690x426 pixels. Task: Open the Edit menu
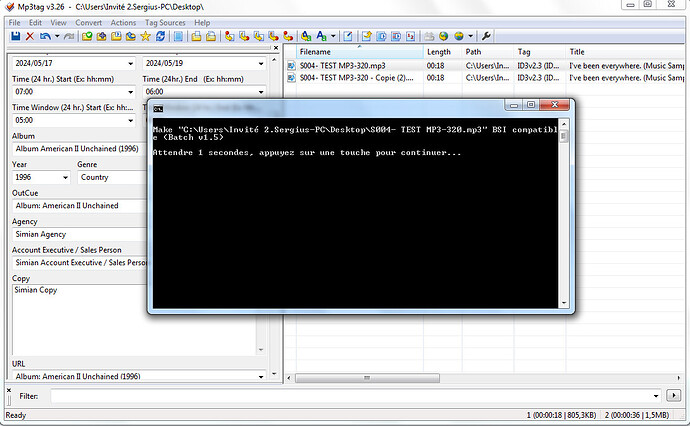35,22
